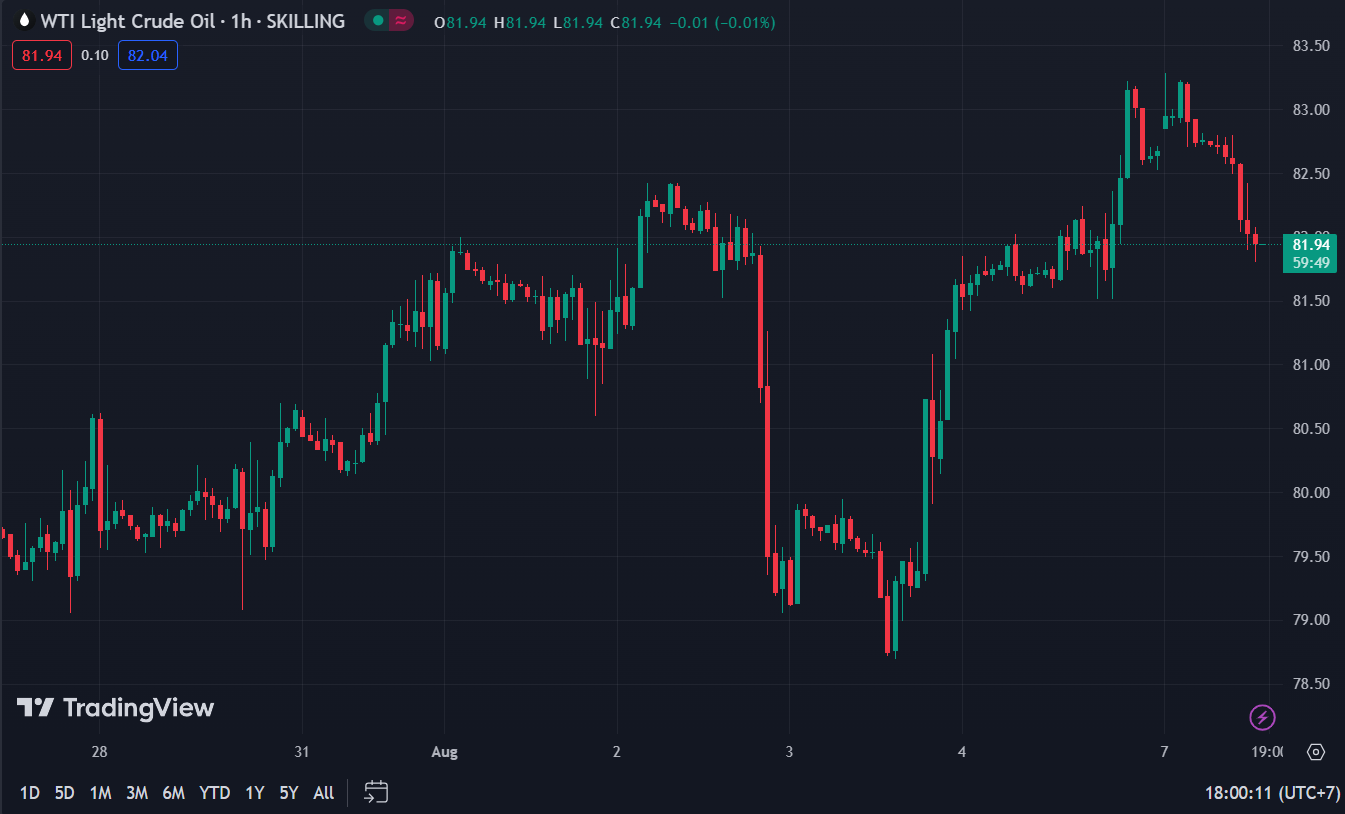Switch to the 5Y date range
Screen dimensions: 1345x814
point(289,793)
